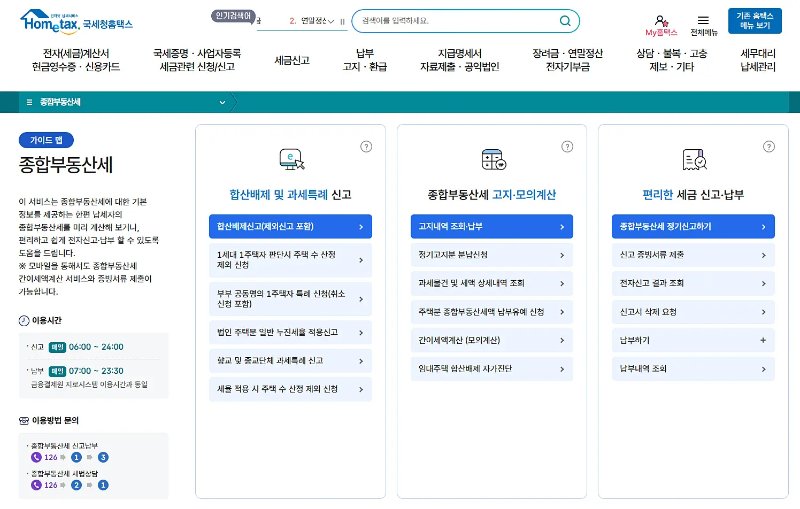The image size is (800, 509).
Task: Open 상담·불복·고충 제보·기타 menu
Action: pyautogui.click(x=671, y=60)
